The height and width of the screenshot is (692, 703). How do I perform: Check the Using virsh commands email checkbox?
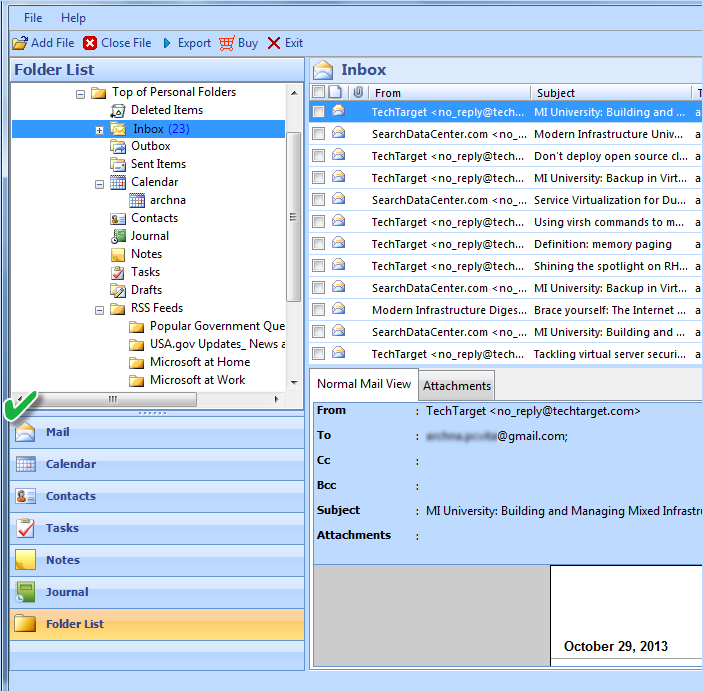coord(318,221)
